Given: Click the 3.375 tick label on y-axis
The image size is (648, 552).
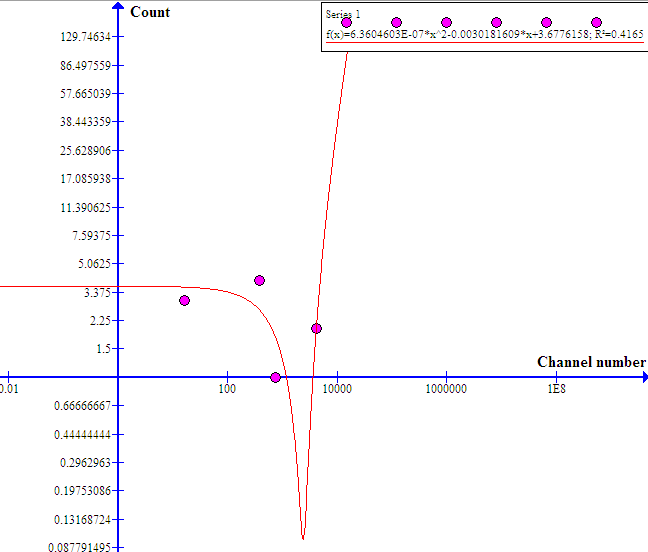Looking at the screenshot, I should click(96, 292).
